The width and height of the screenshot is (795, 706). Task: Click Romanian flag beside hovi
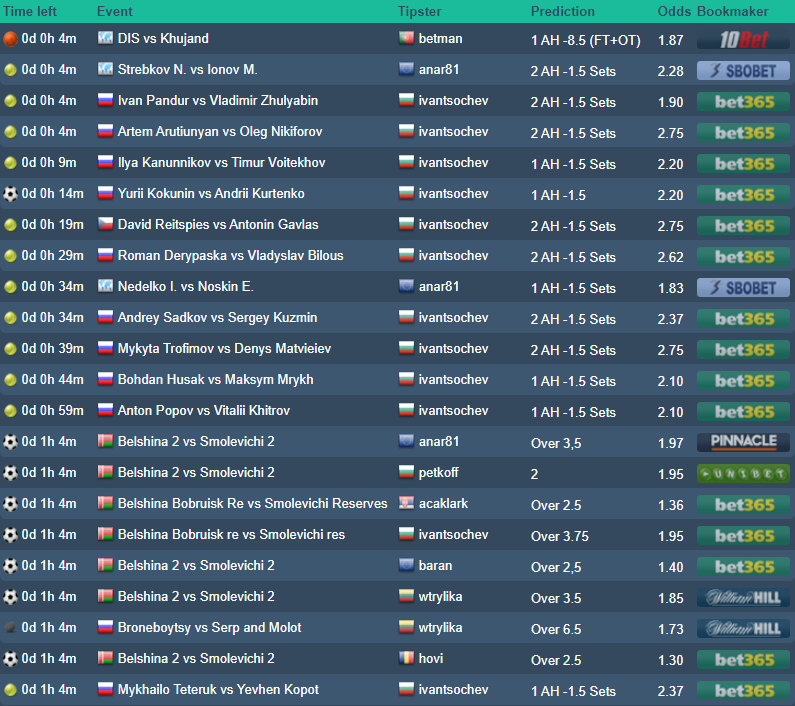coord(406,658)
